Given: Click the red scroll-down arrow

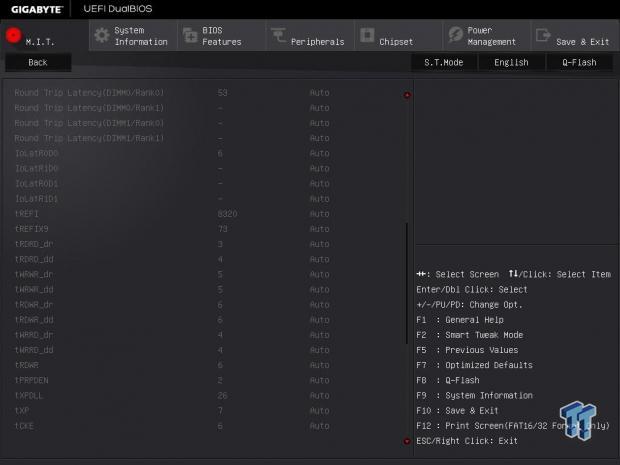Looking at the screenshot, I should [407, 440].
